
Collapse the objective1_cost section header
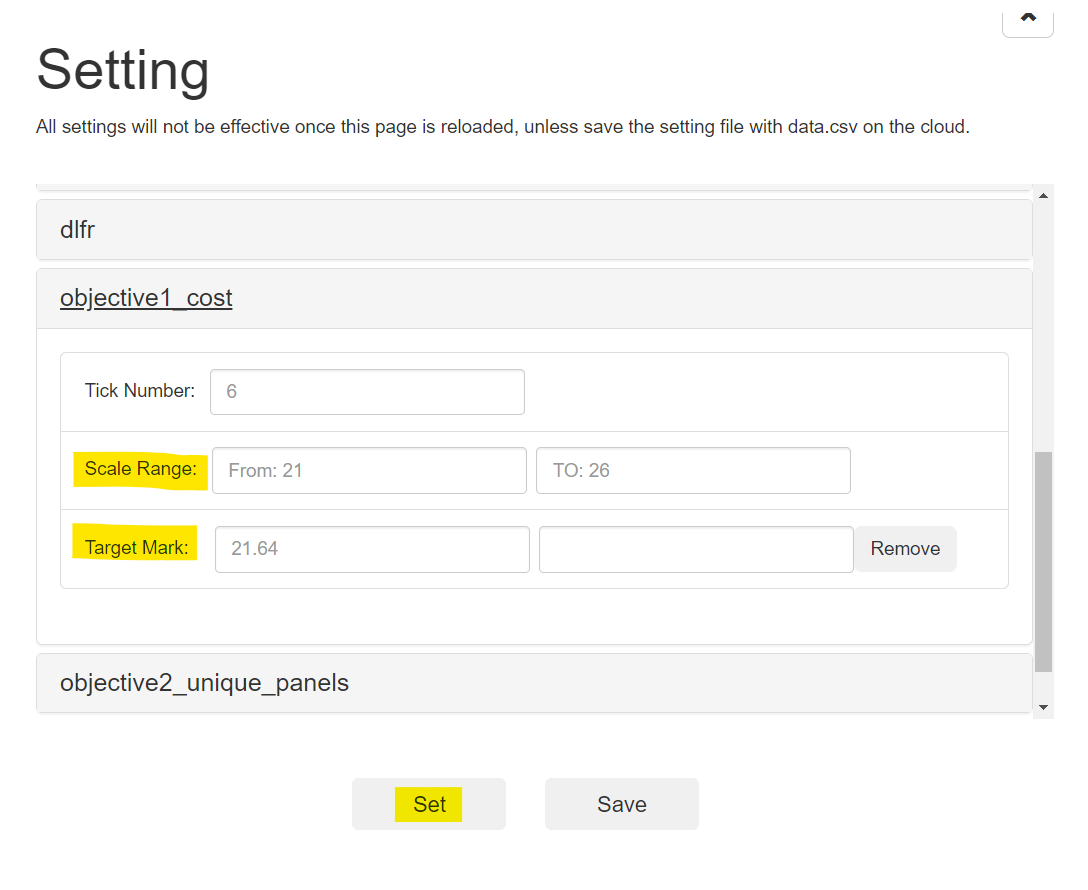tap(146, 298)
